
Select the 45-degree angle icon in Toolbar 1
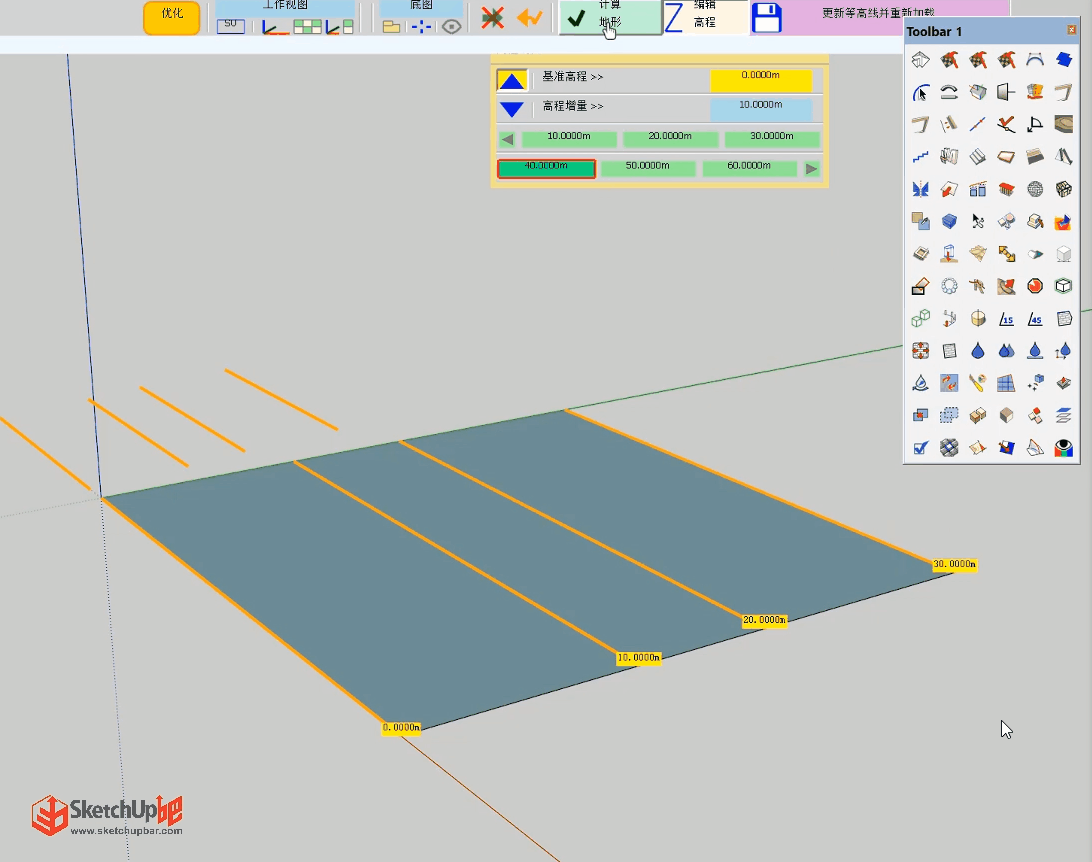point(1035,319)
